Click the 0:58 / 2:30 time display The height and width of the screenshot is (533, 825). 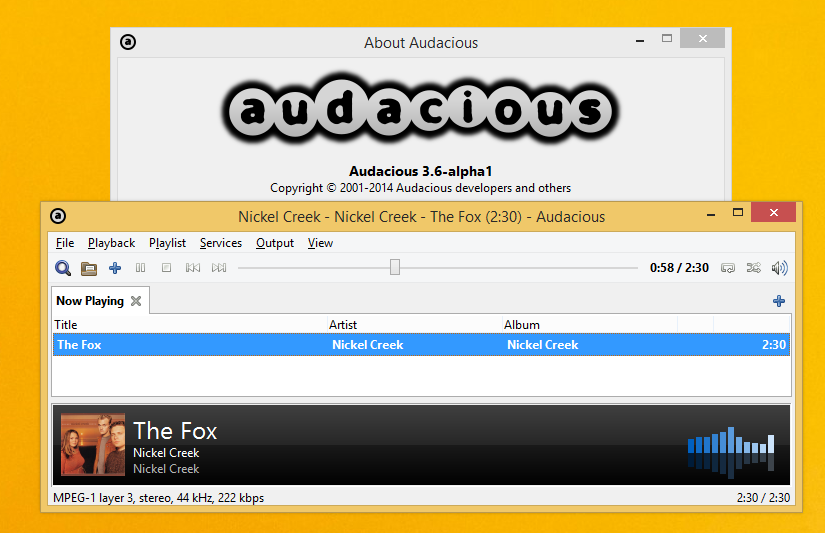679,268
